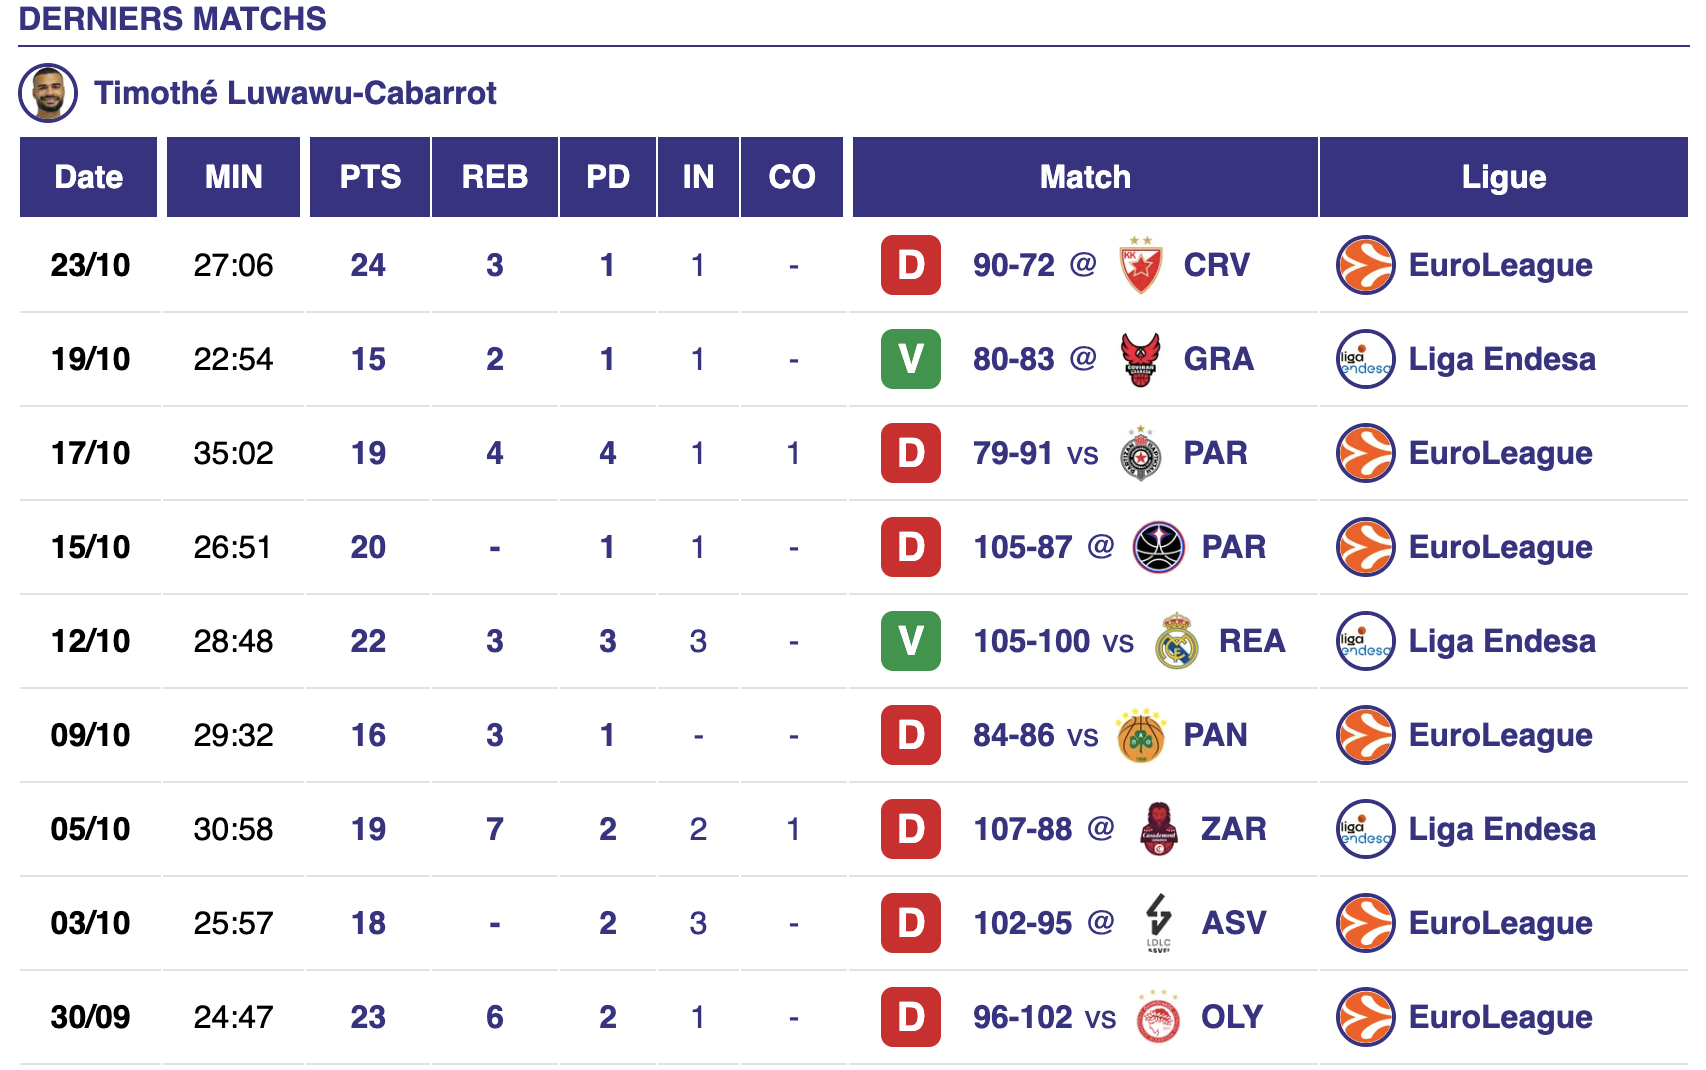1706x1070 pixels.
Task: Click the Liga Endesa logo in 19/10 row
Action: pos(1365,359)
